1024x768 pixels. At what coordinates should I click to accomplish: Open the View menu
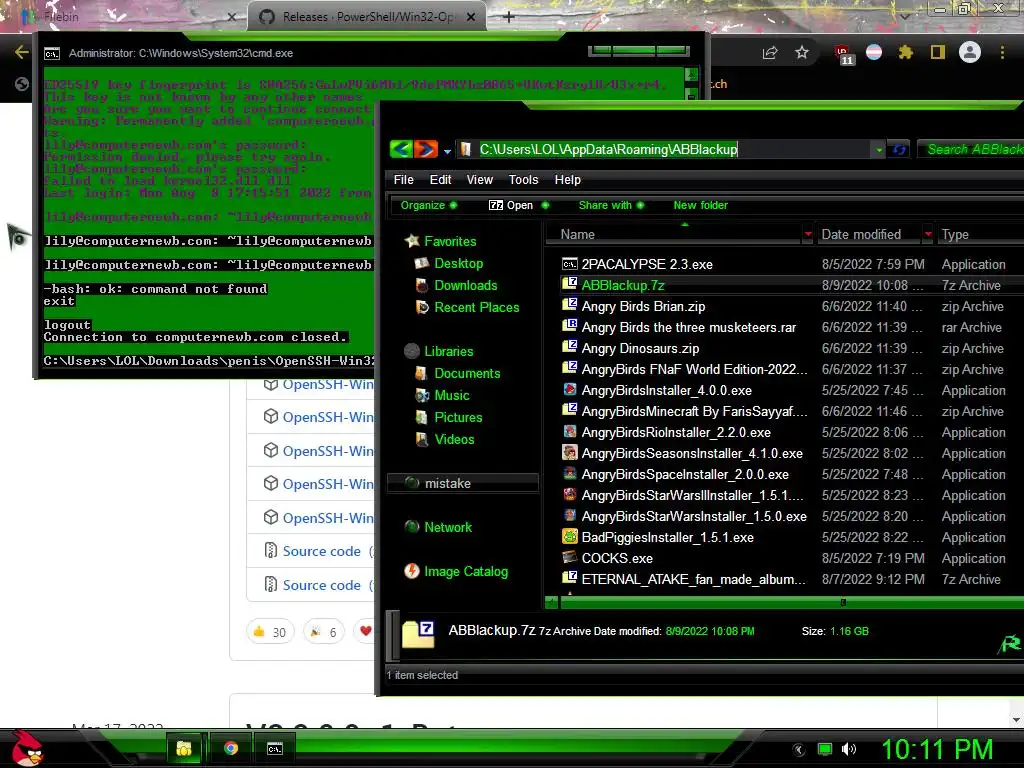point(479,180)
